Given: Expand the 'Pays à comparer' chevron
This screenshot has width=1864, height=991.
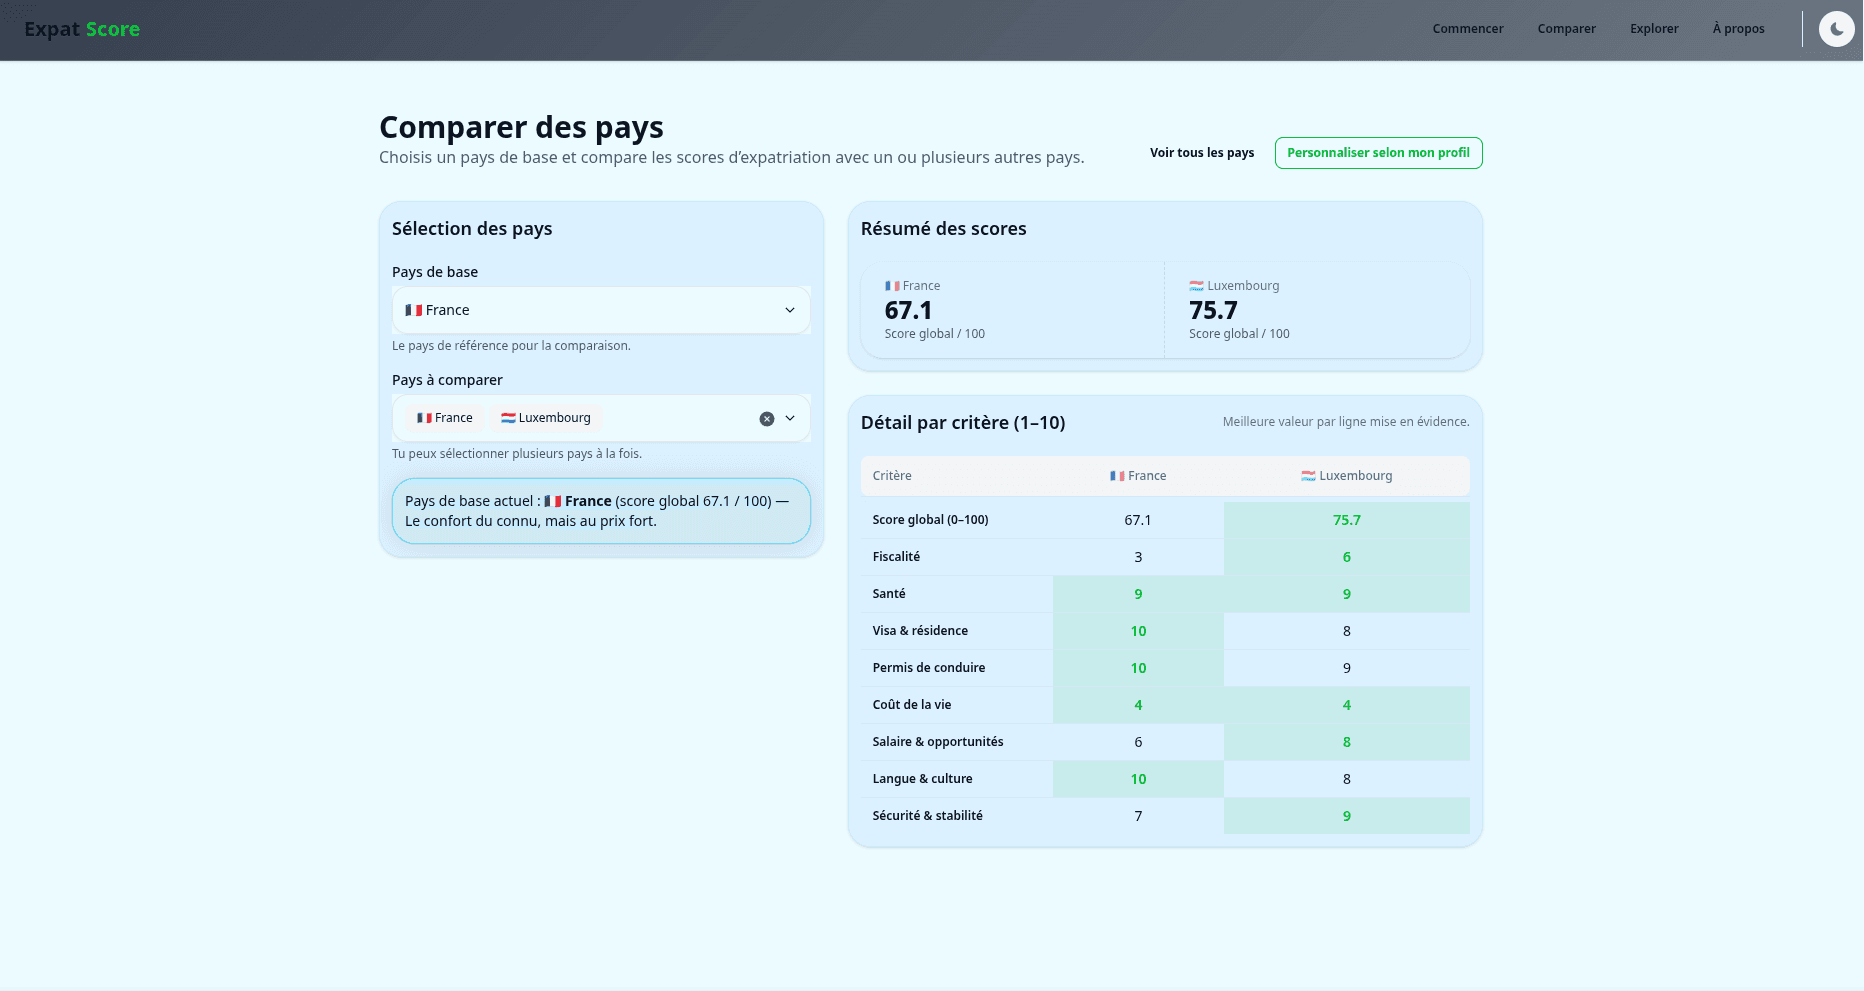Looking at the screenshot, I should point(790,418).
